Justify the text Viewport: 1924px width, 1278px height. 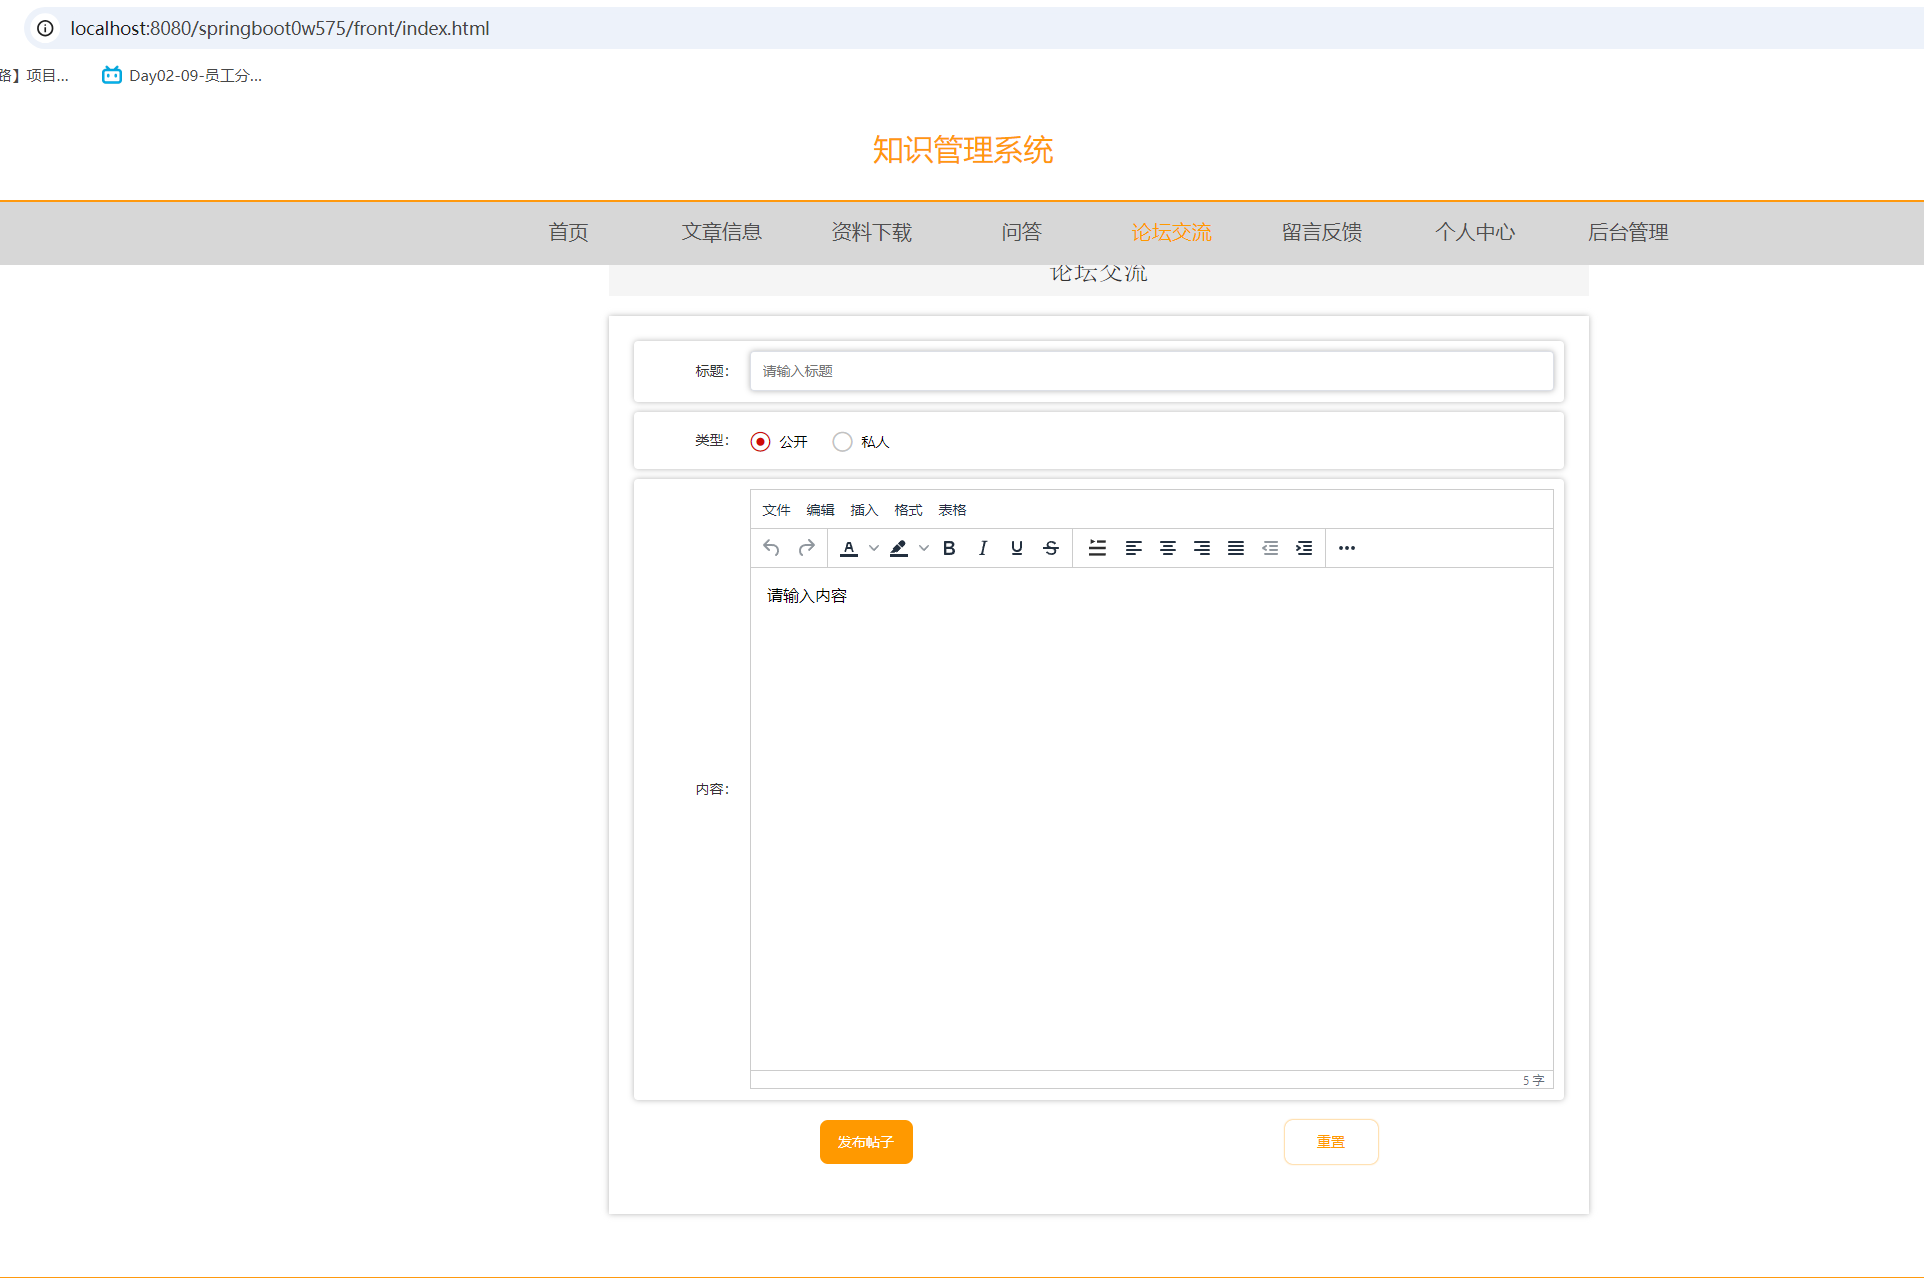click(x=1236, y=548)
